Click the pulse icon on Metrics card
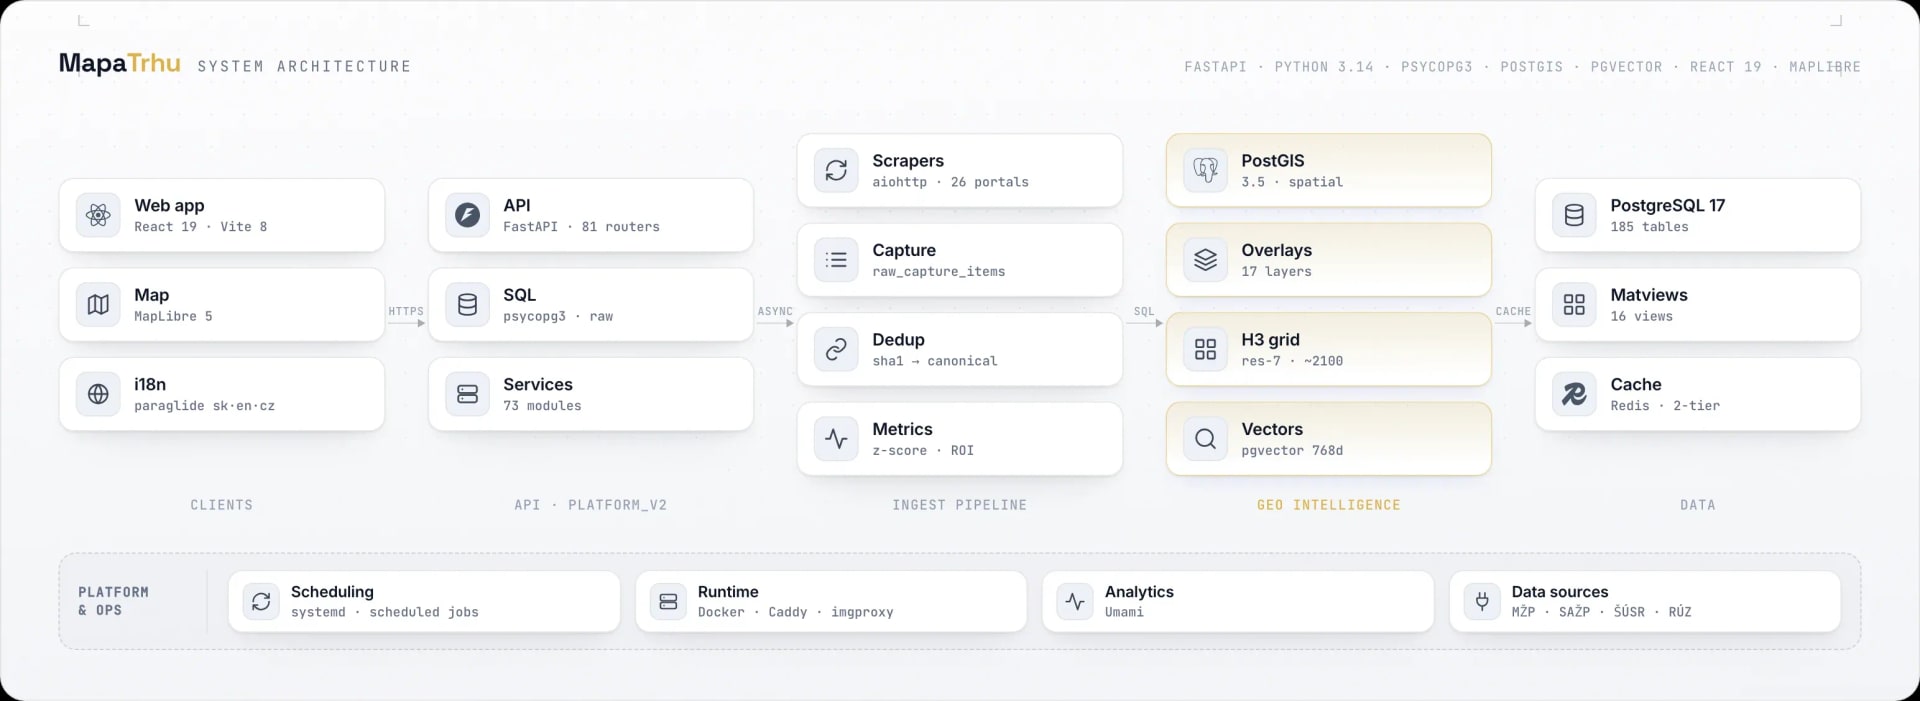 (836, 439)
